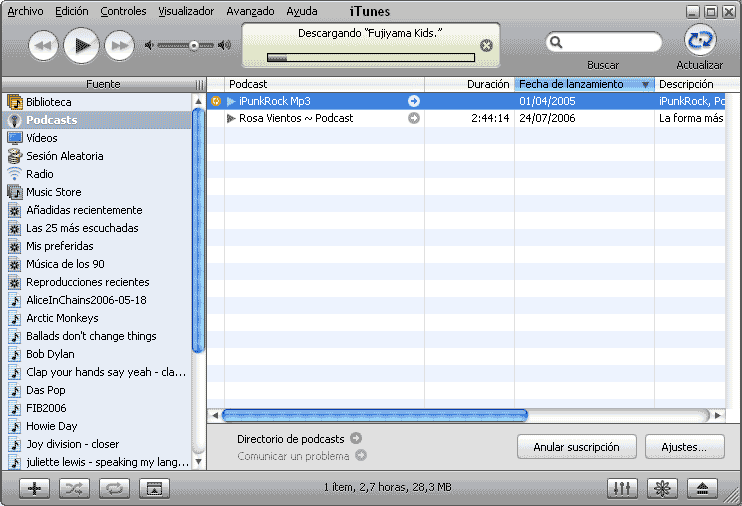The image size is (742, 506).
Task: Select Biblioteca in the source list
Action: point(97,102)
